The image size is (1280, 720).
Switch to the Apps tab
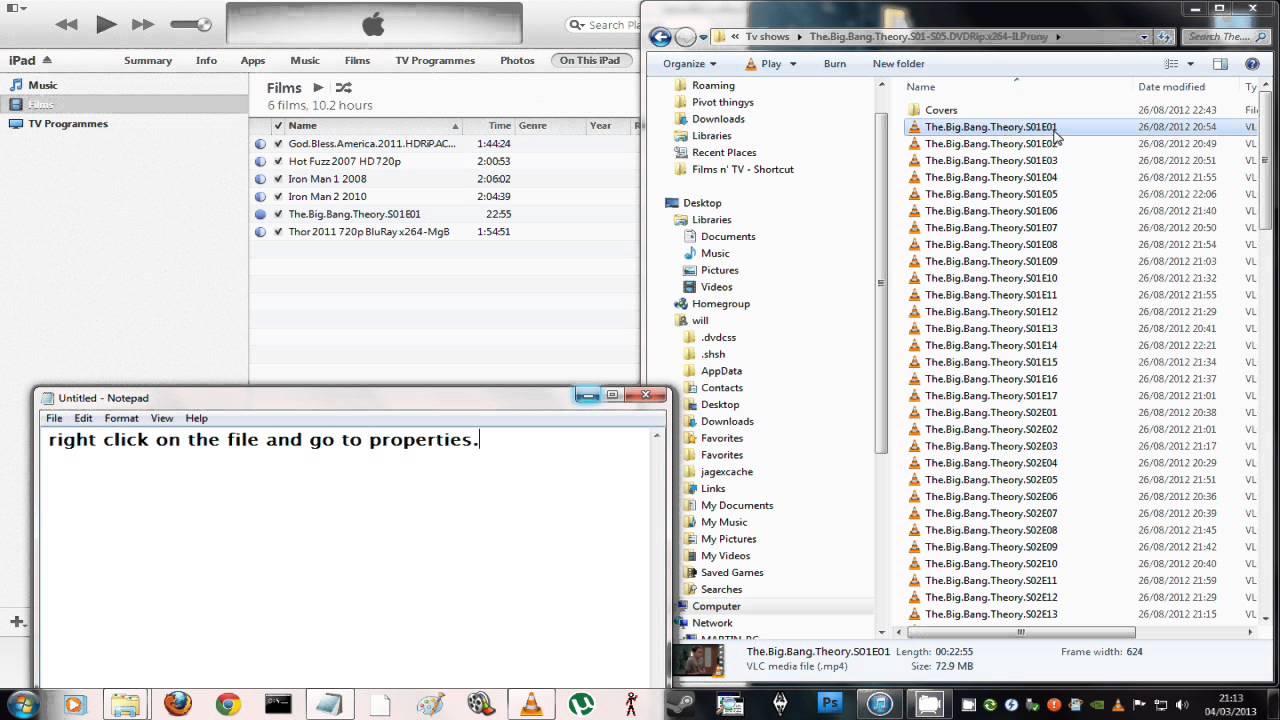[253, 60]
